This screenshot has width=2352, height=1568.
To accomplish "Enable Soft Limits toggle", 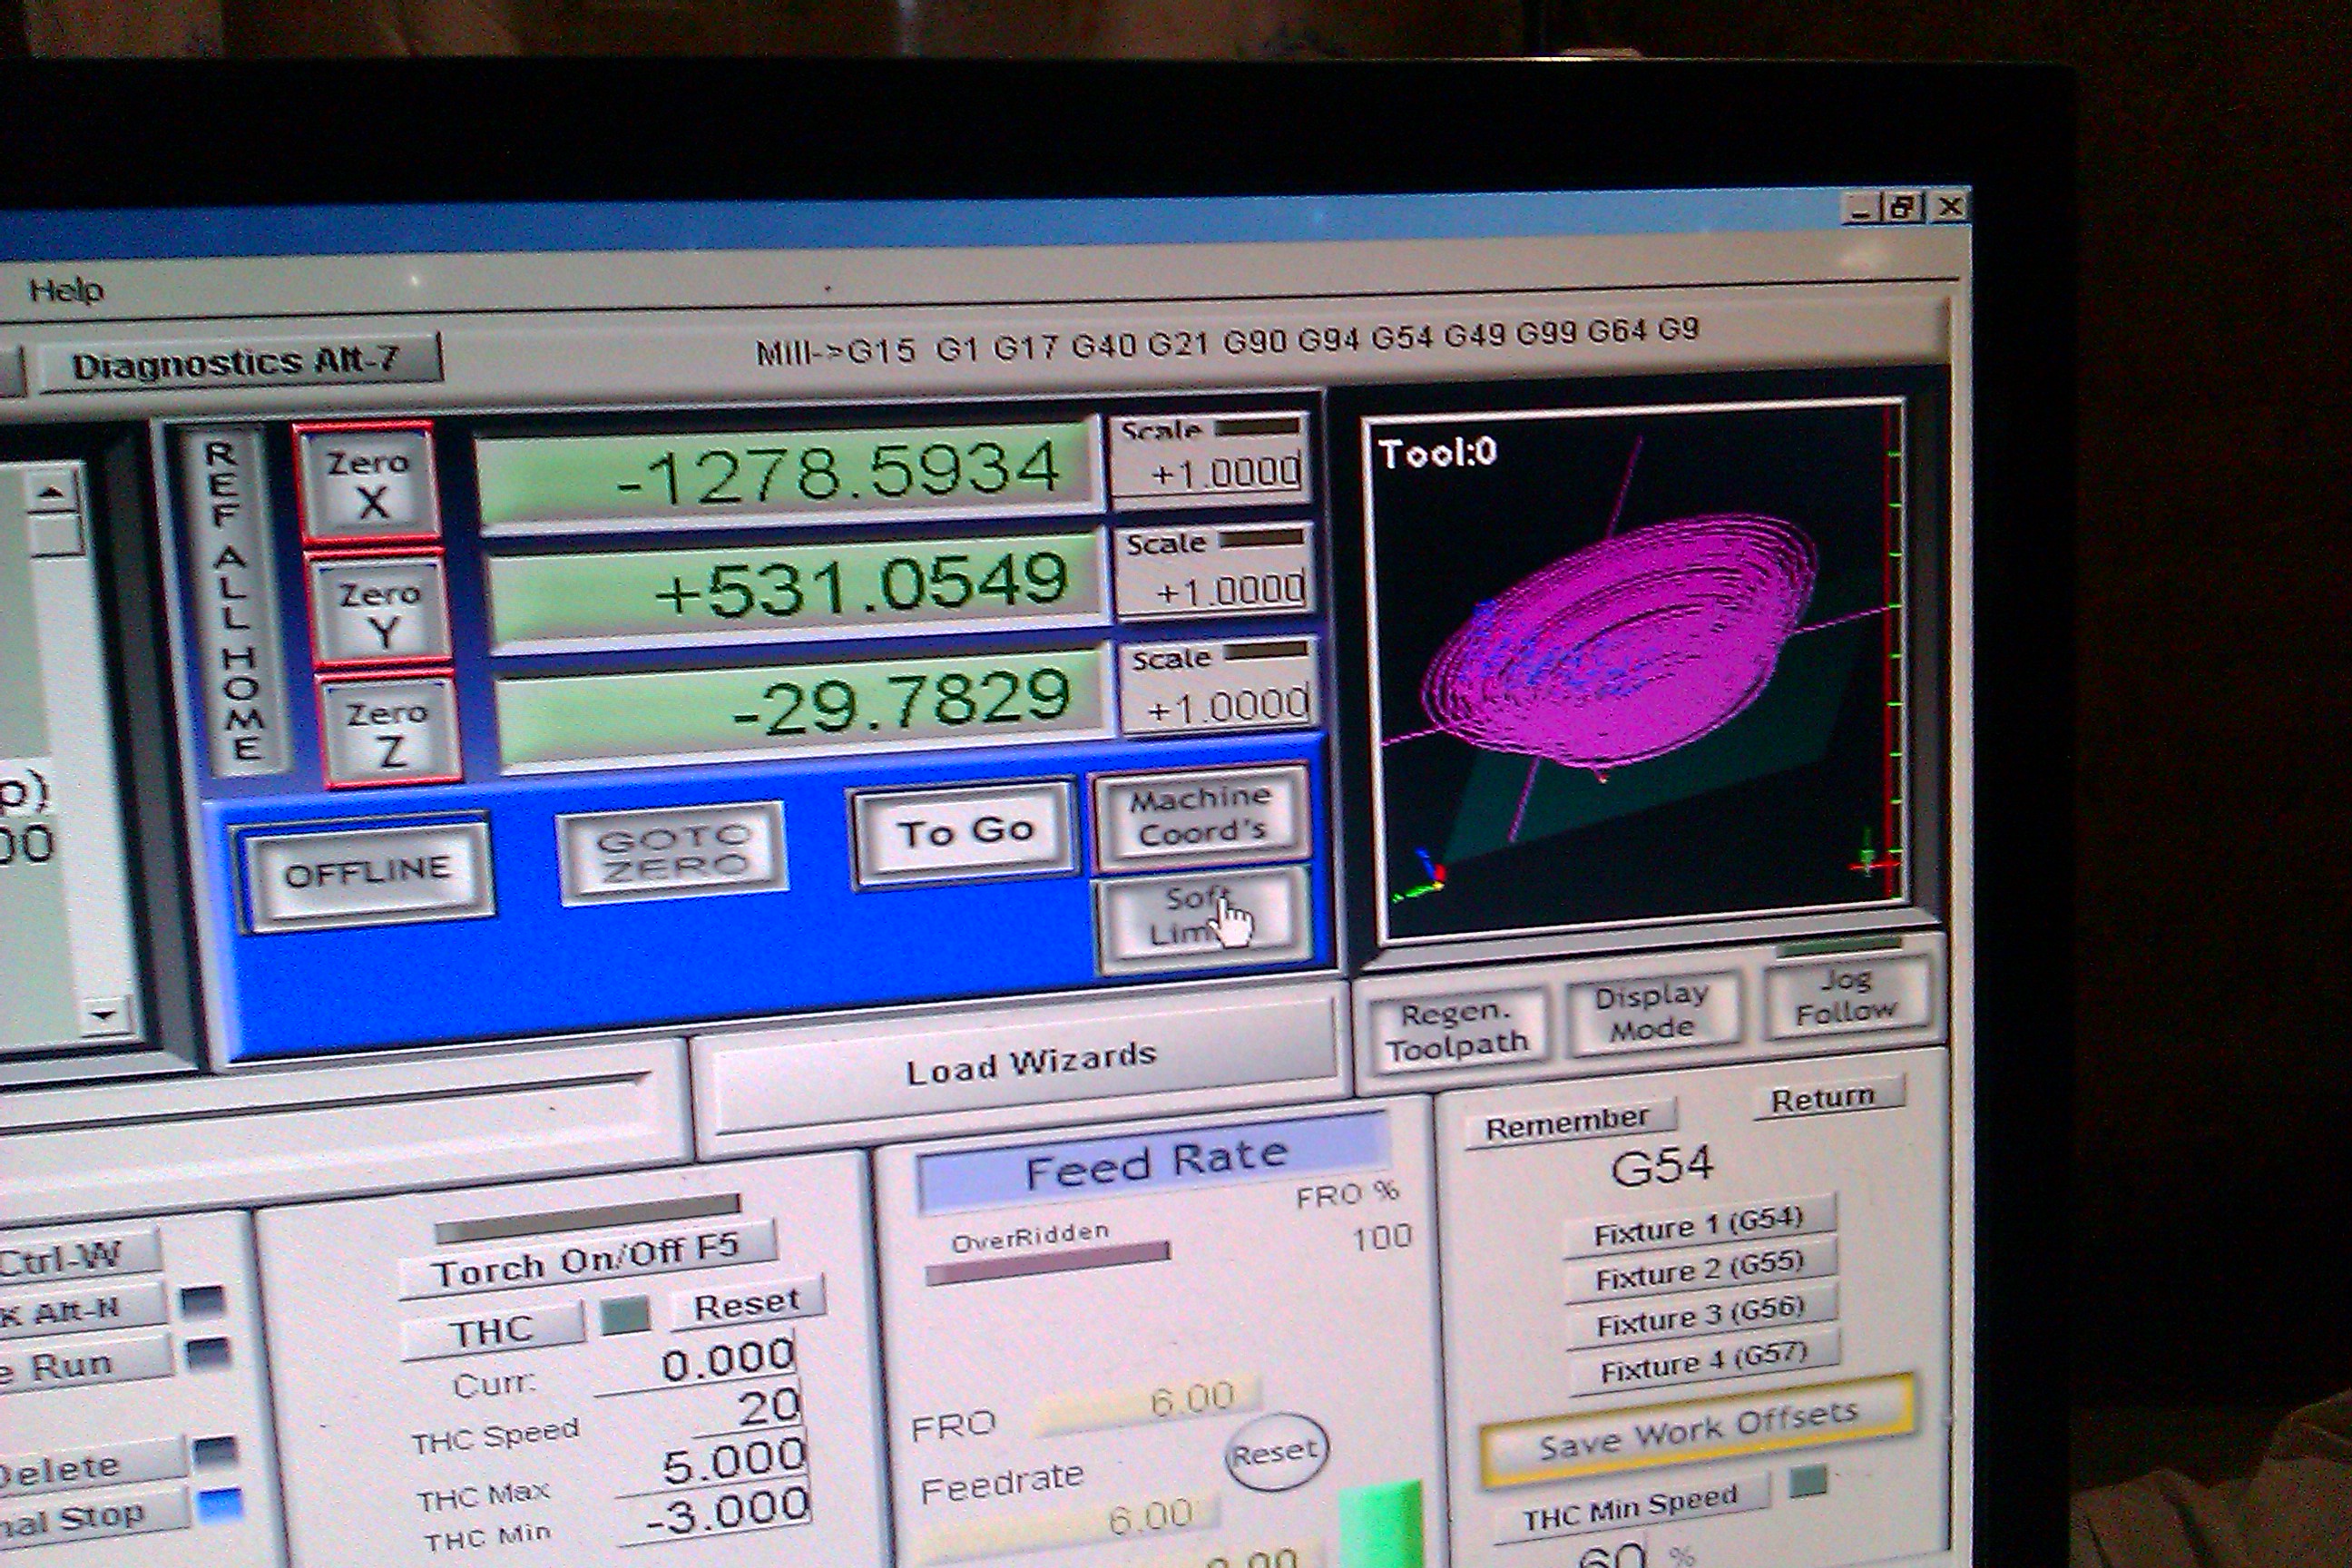I will [1202, 917].
